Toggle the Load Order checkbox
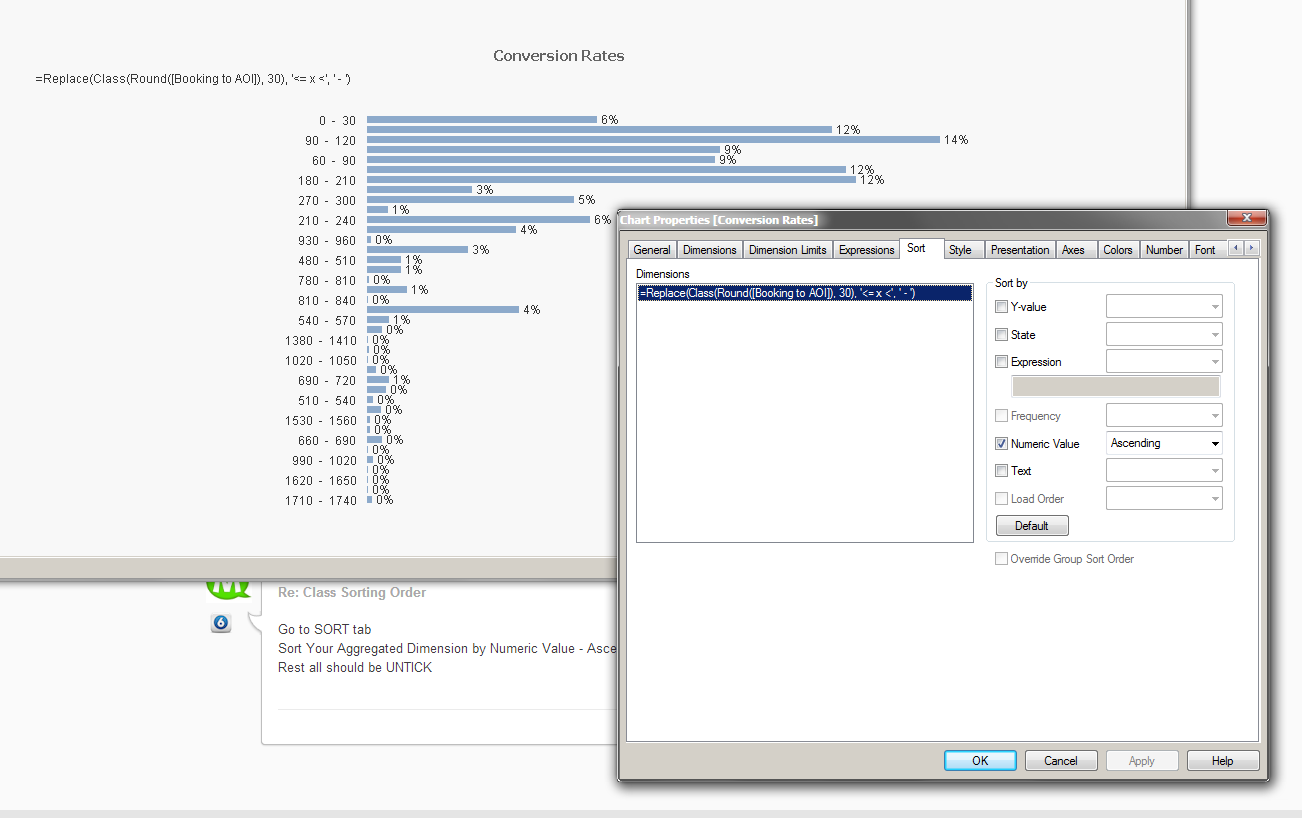 coord(1002,499)
